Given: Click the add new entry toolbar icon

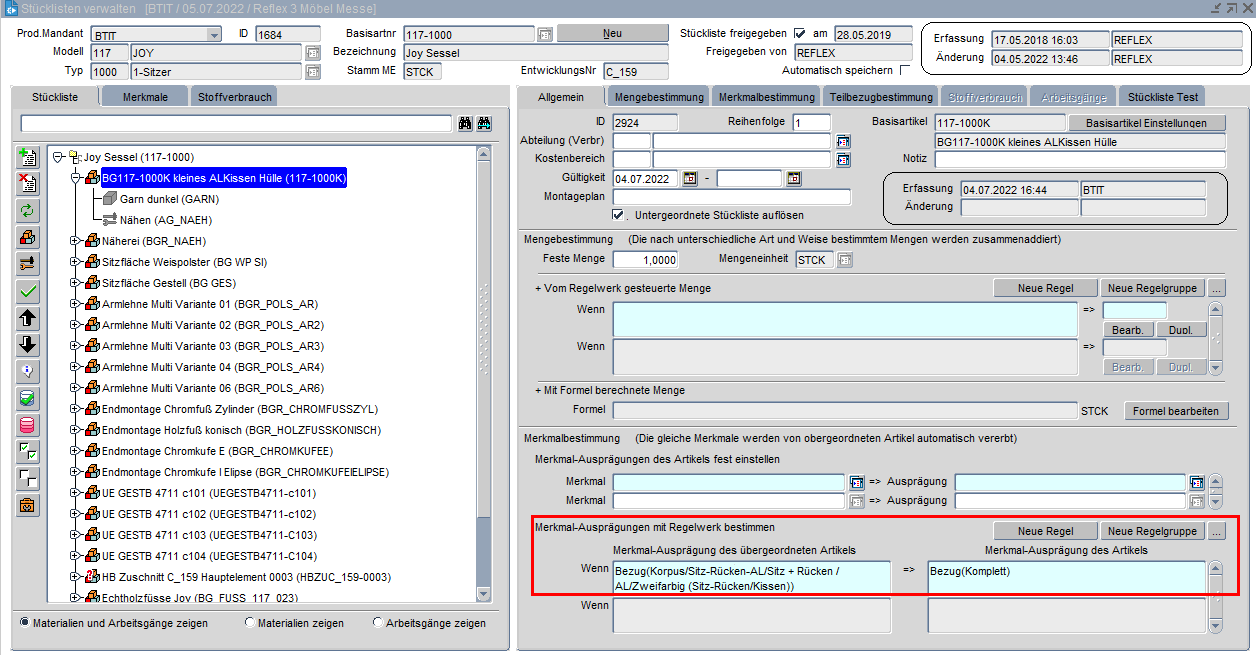Looking at the screenshot, I should point(28,158).
